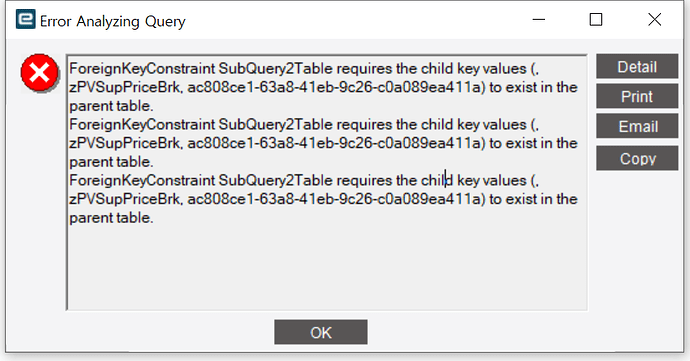This screenshot has height=361, width=690.
Task: Click zPVSupPriceBrk in the second error message
Action: click(x=125, y=144)
